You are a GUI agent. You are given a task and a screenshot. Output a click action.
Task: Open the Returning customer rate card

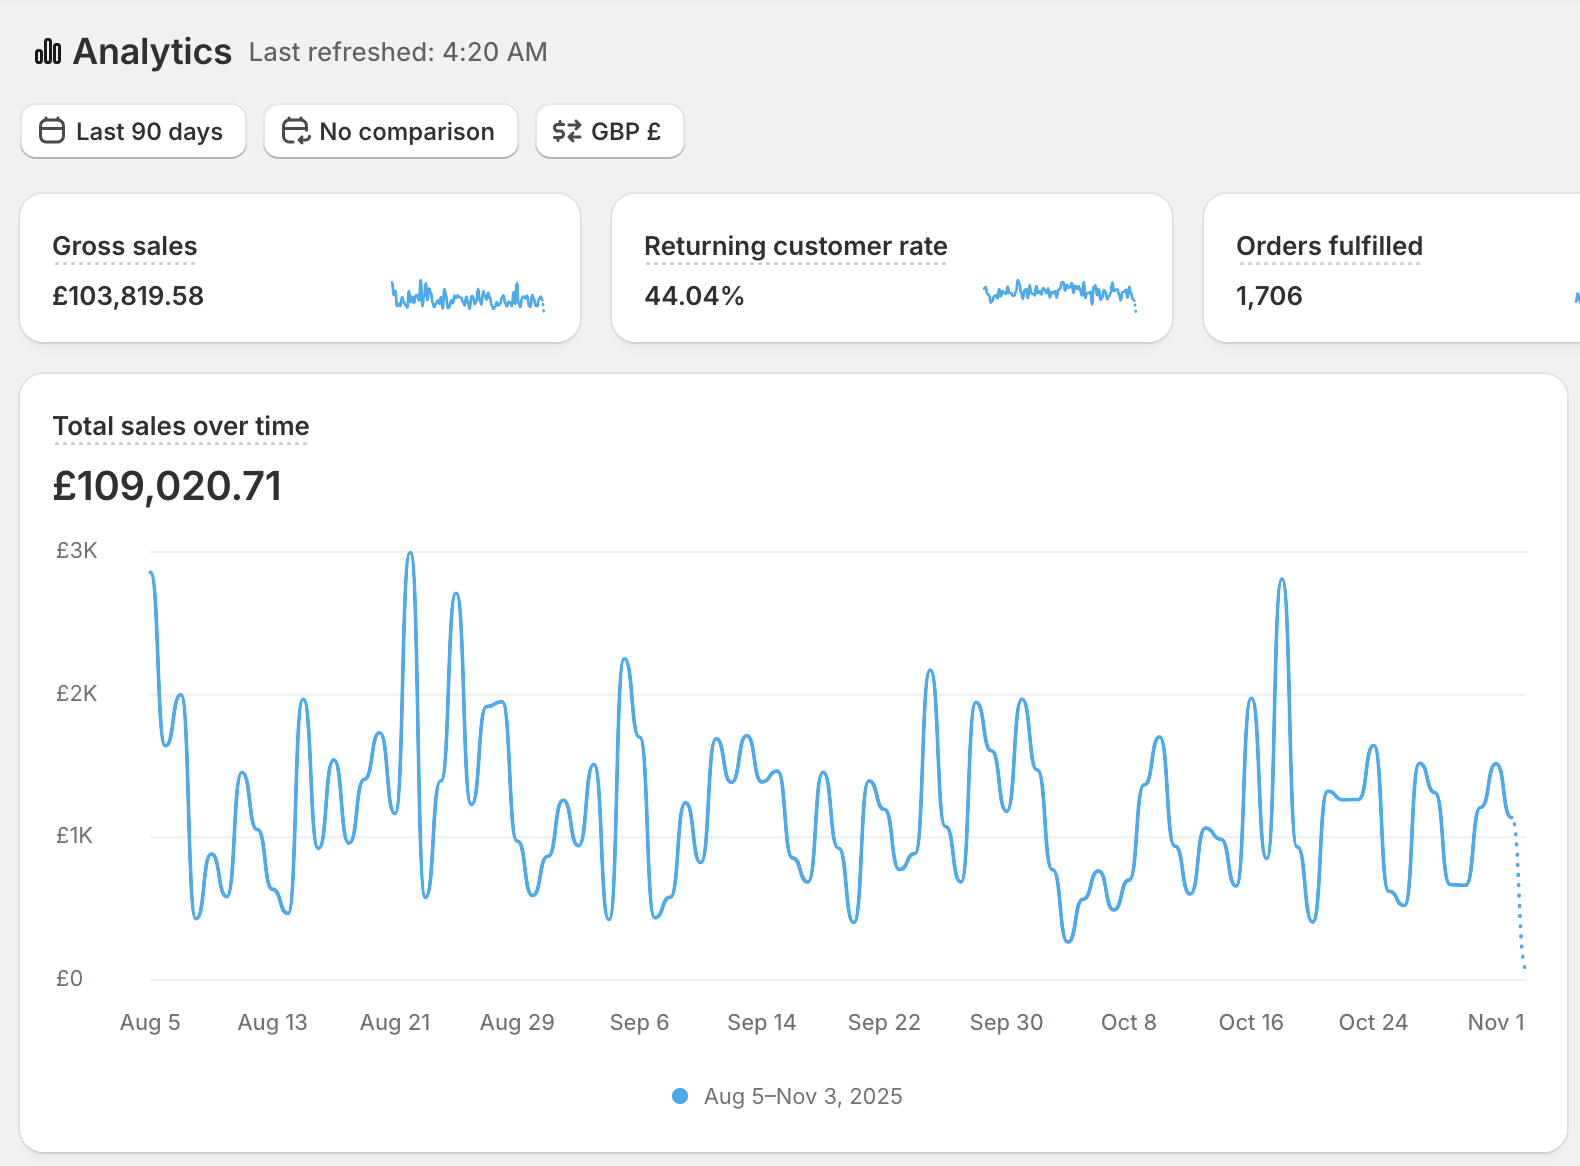pyautogui.click(x=892, y=268)
